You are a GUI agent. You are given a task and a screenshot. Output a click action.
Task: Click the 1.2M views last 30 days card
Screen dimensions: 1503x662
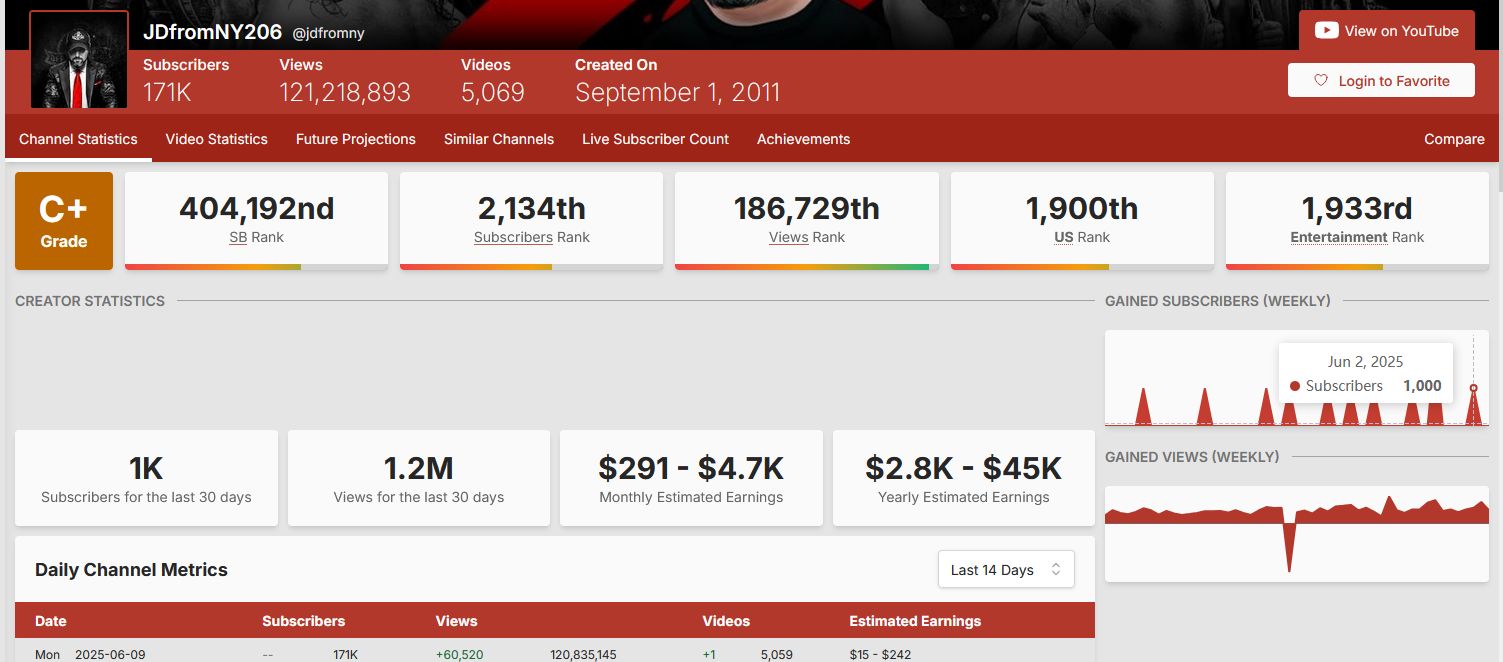(419, 478)
